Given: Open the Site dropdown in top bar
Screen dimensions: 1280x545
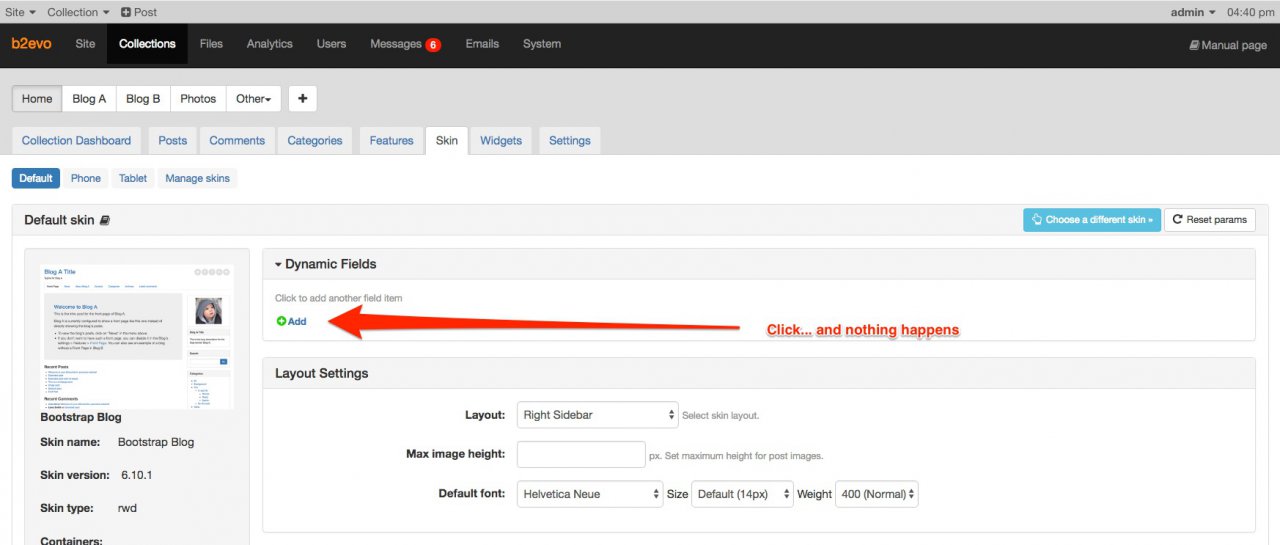Looking at the screenshot, I should (x=20, y=12).
